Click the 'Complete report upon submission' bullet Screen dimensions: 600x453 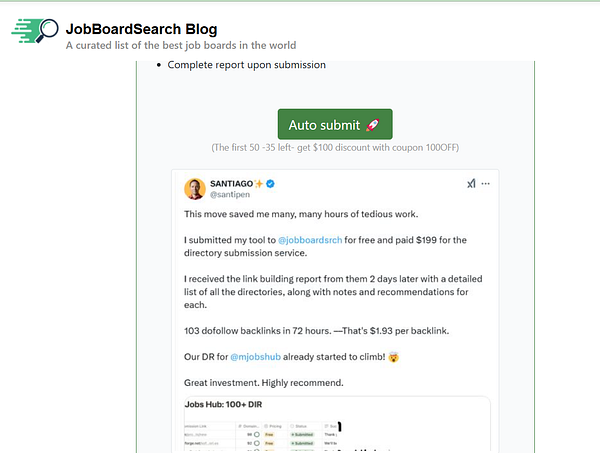click(246, 65)
